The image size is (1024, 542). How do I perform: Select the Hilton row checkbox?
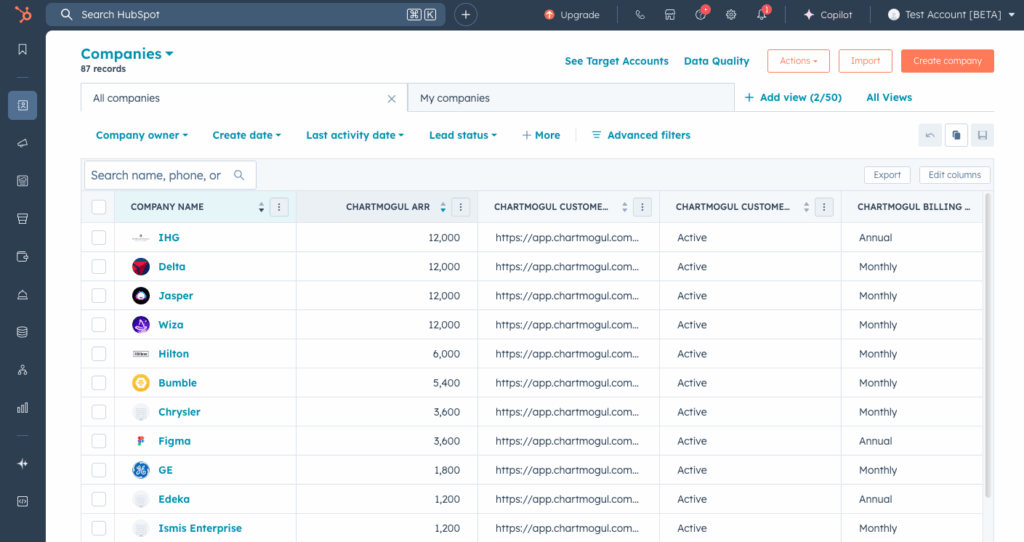[99, 354]
